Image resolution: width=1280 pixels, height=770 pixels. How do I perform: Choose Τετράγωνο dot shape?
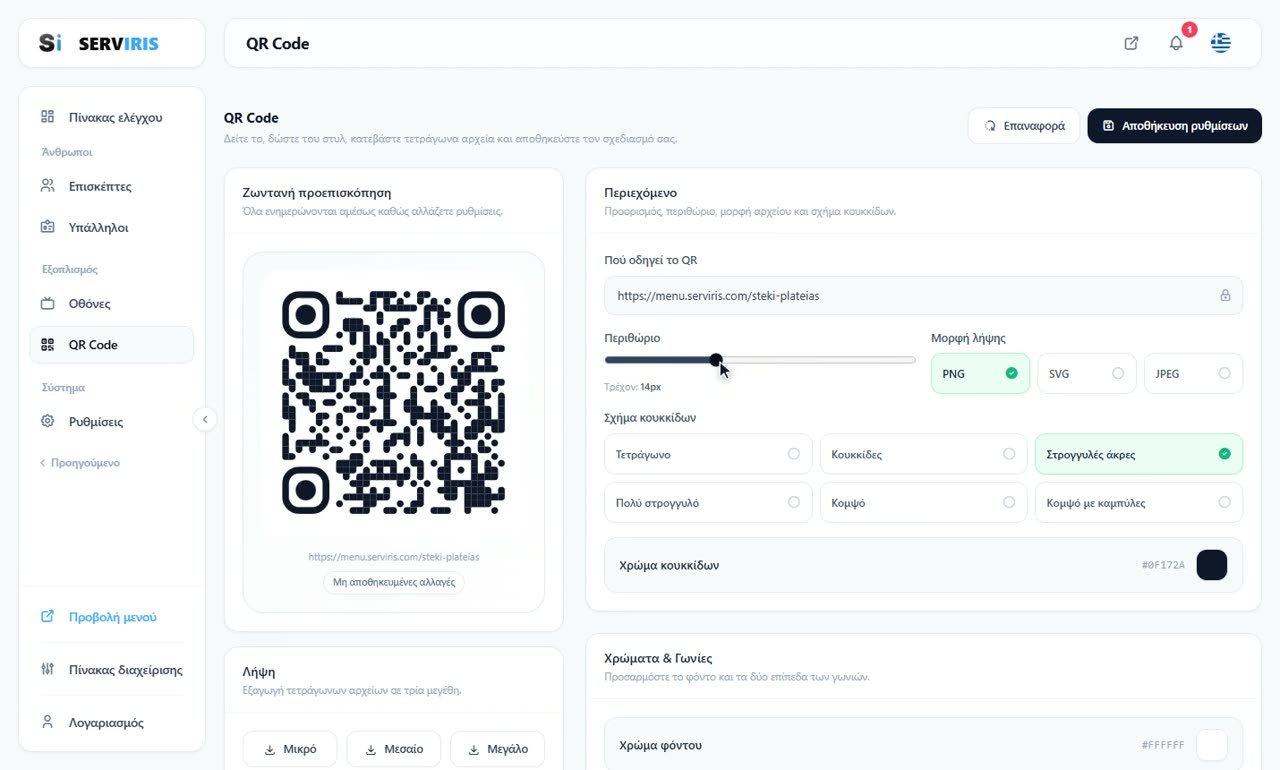point(708,454)
